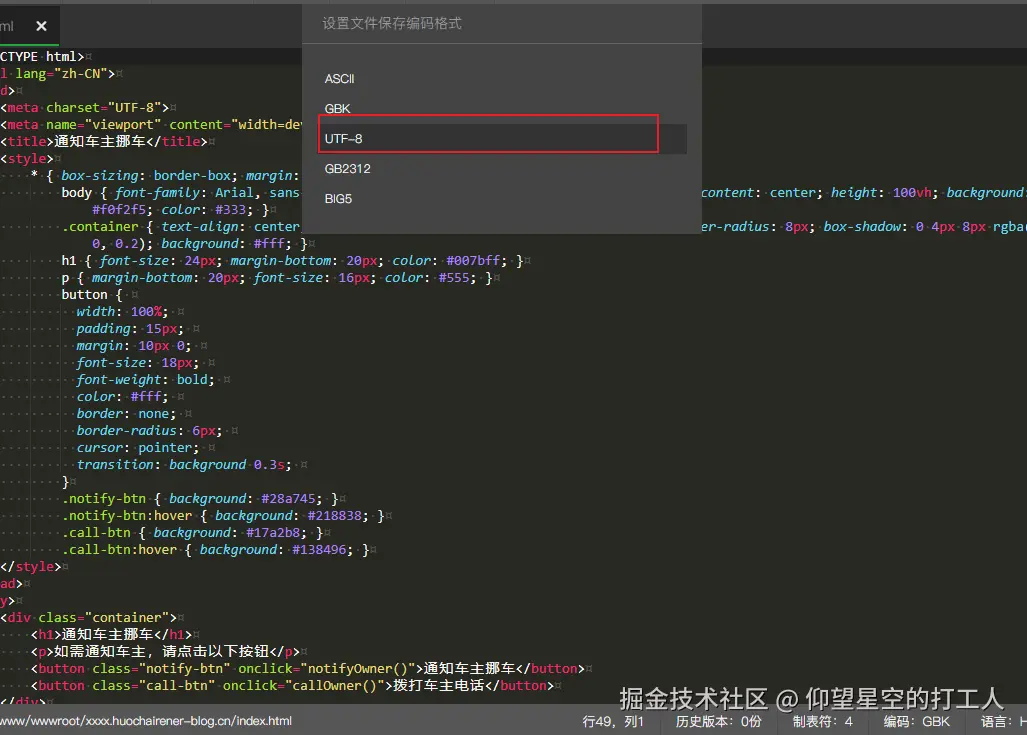The image size is (1027, 735).
Task: Click the notifyOwner() button code line
Action: tap(307, 669)
